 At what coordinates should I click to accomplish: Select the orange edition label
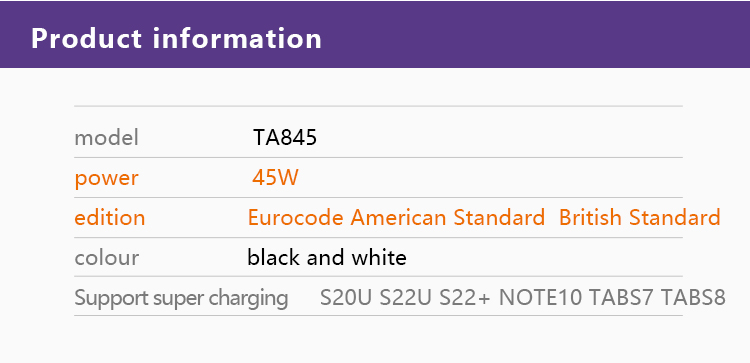click(x=110, y=218)
